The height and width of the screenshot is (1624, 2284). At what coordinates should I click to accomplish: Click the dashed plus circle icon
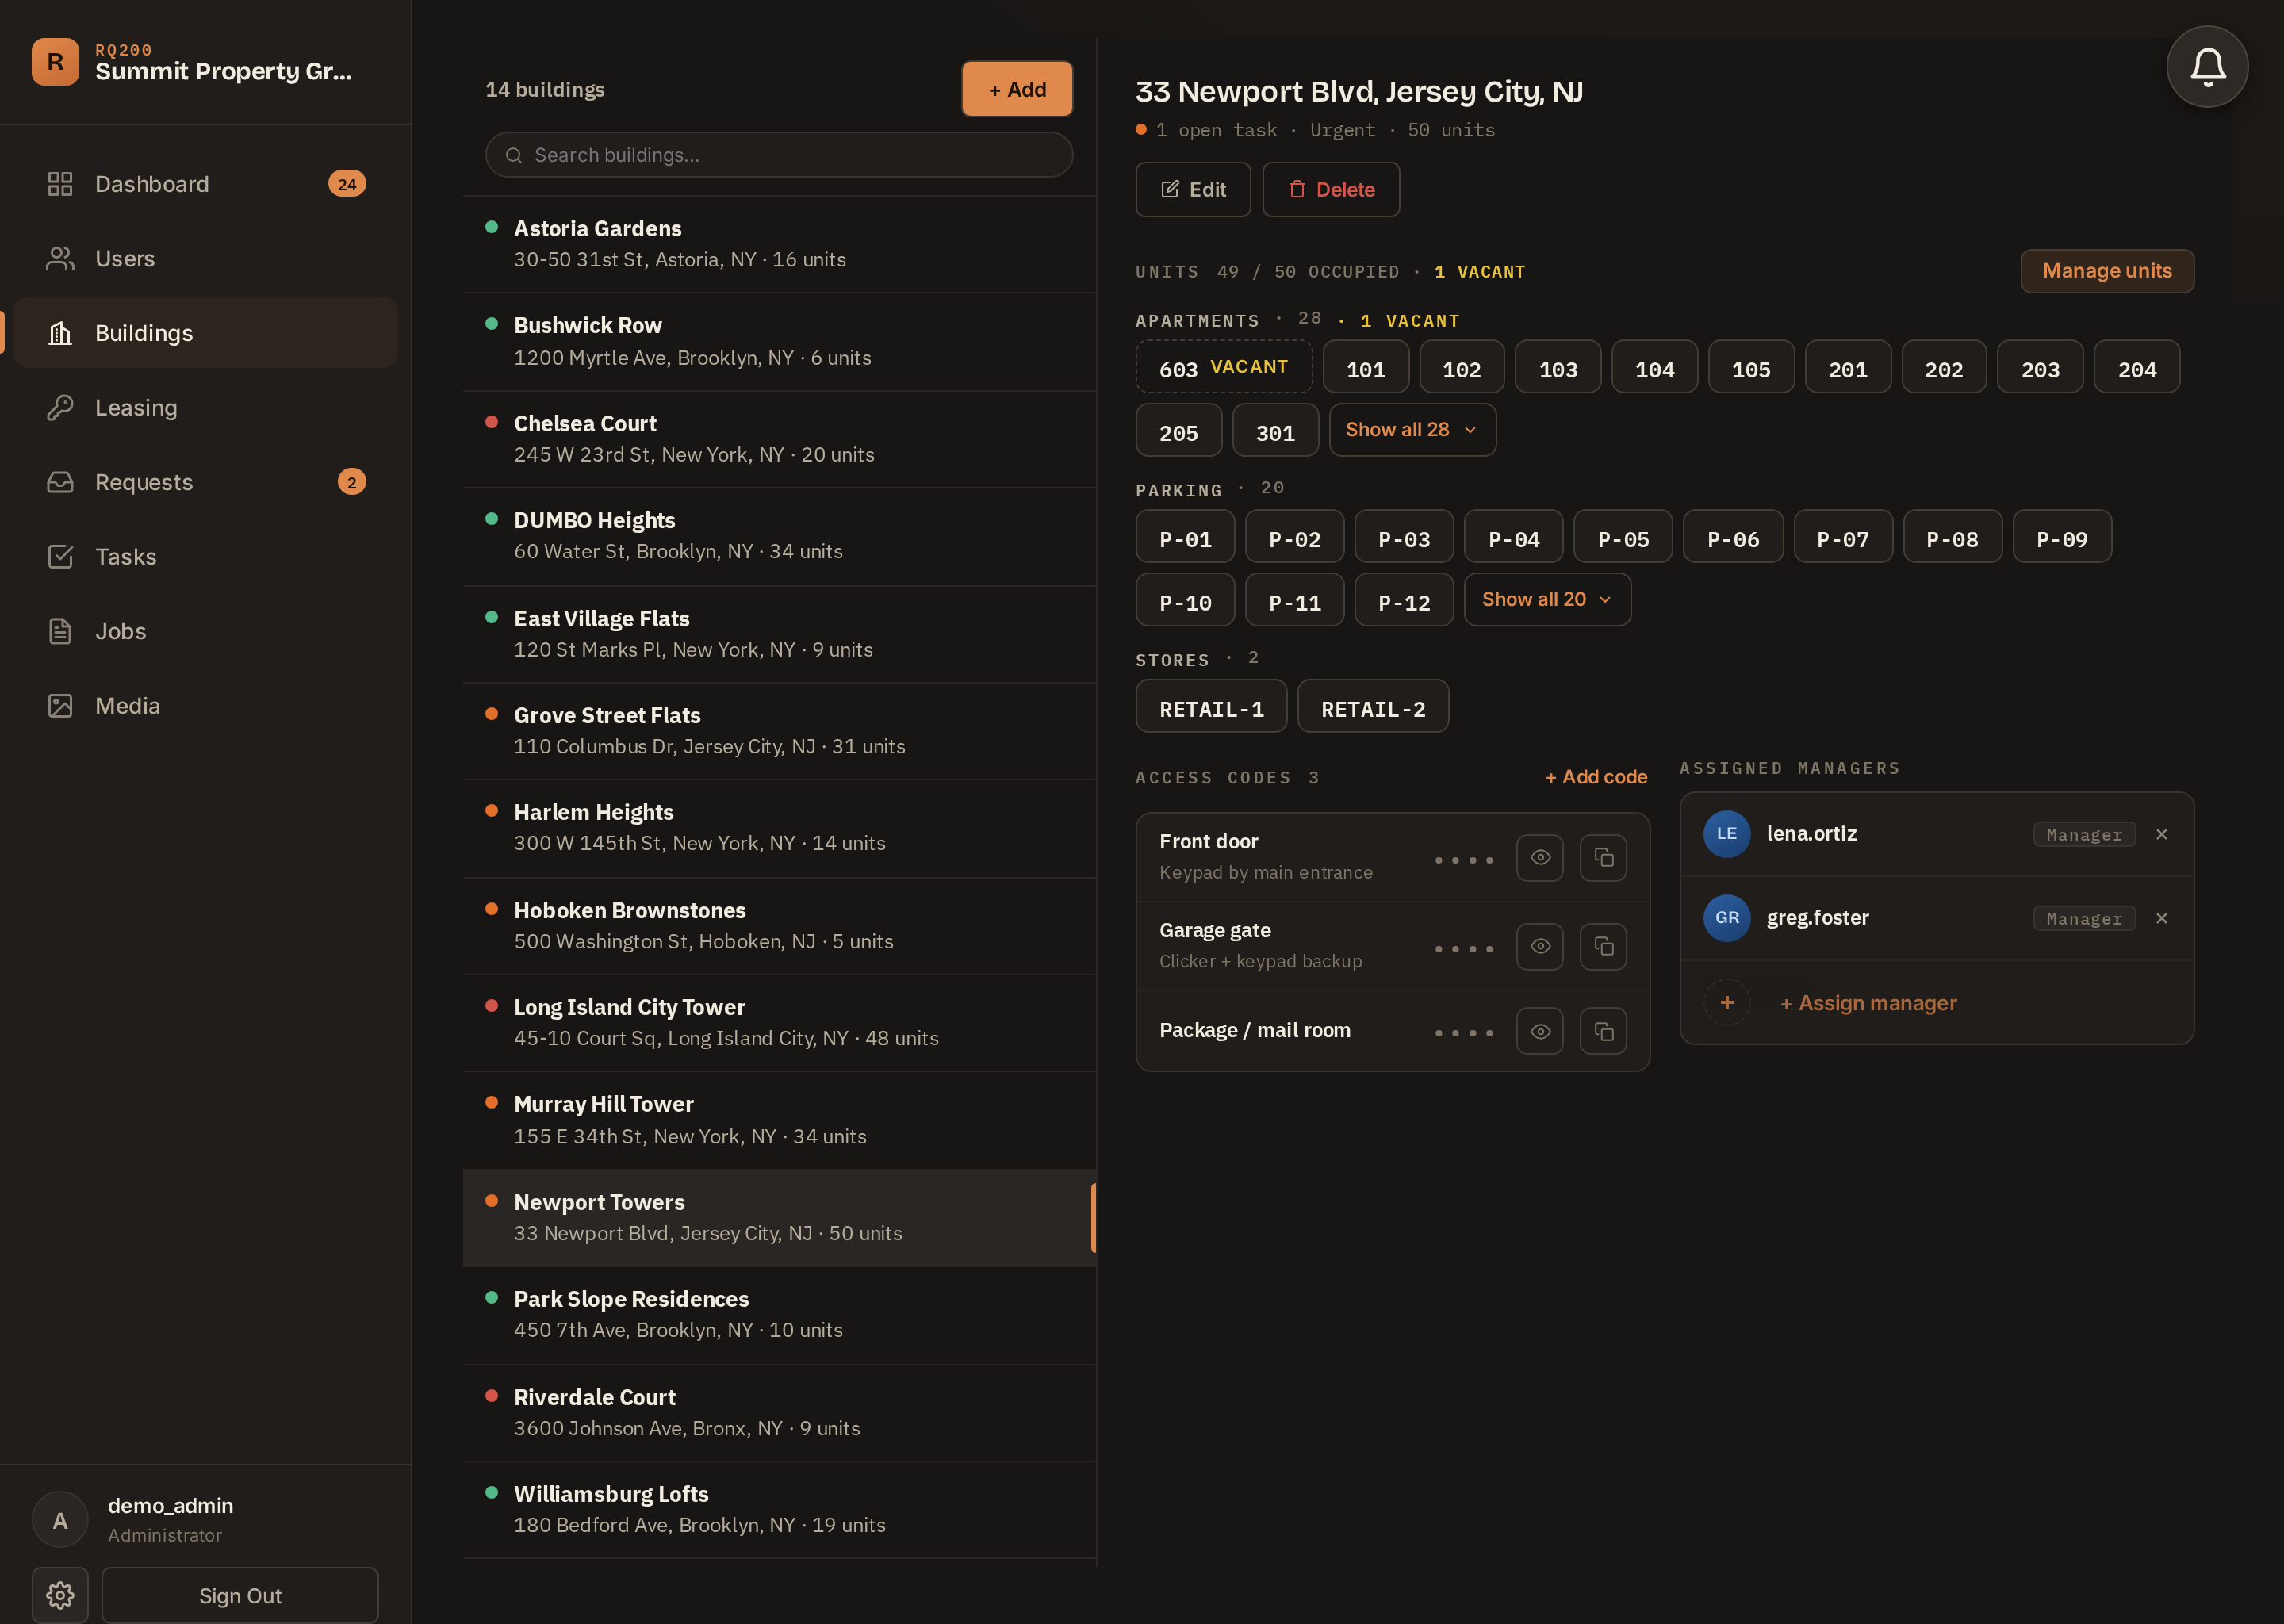[x=1727, y=1002]
